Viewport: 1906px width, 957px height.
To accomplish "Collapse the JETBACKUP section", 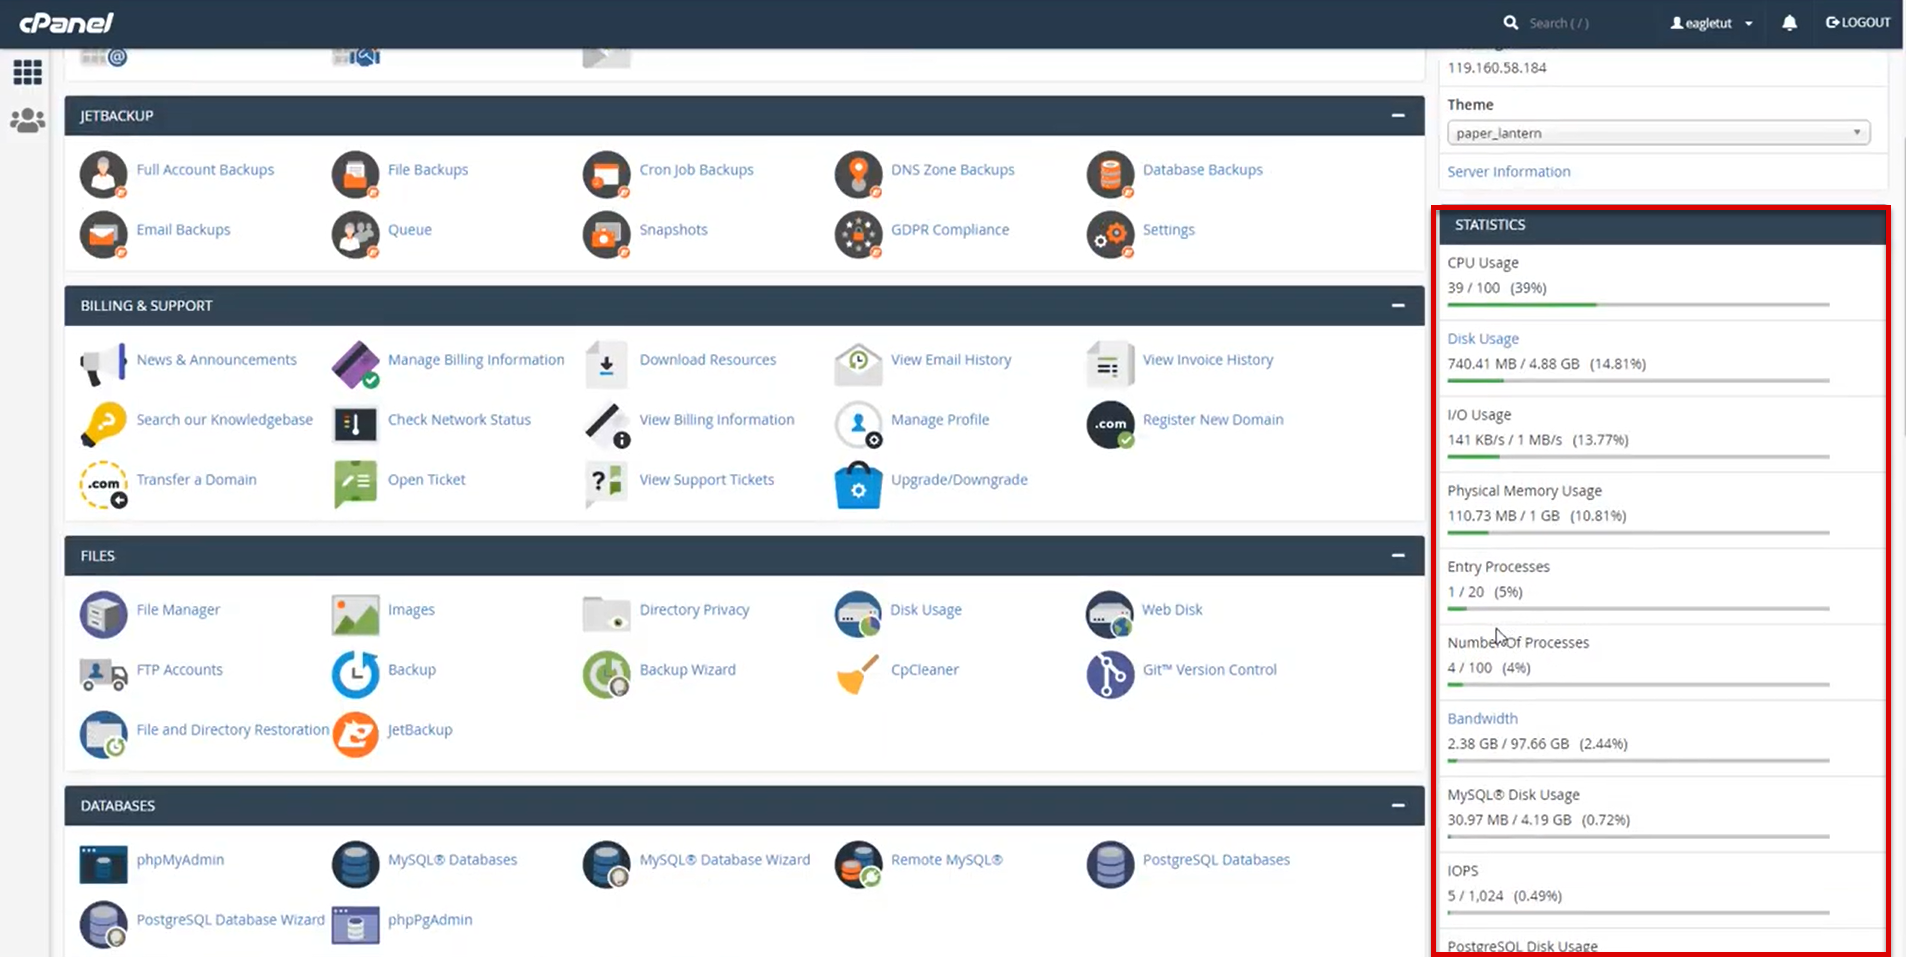I will 1397,116.
